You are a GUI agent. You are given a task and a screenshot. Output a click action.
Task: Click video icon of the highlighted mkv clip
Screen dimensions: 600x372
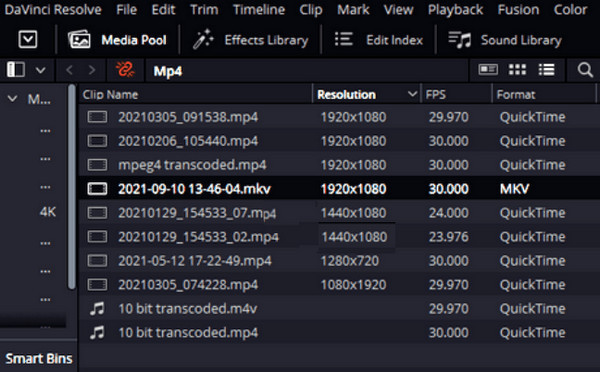97,189
